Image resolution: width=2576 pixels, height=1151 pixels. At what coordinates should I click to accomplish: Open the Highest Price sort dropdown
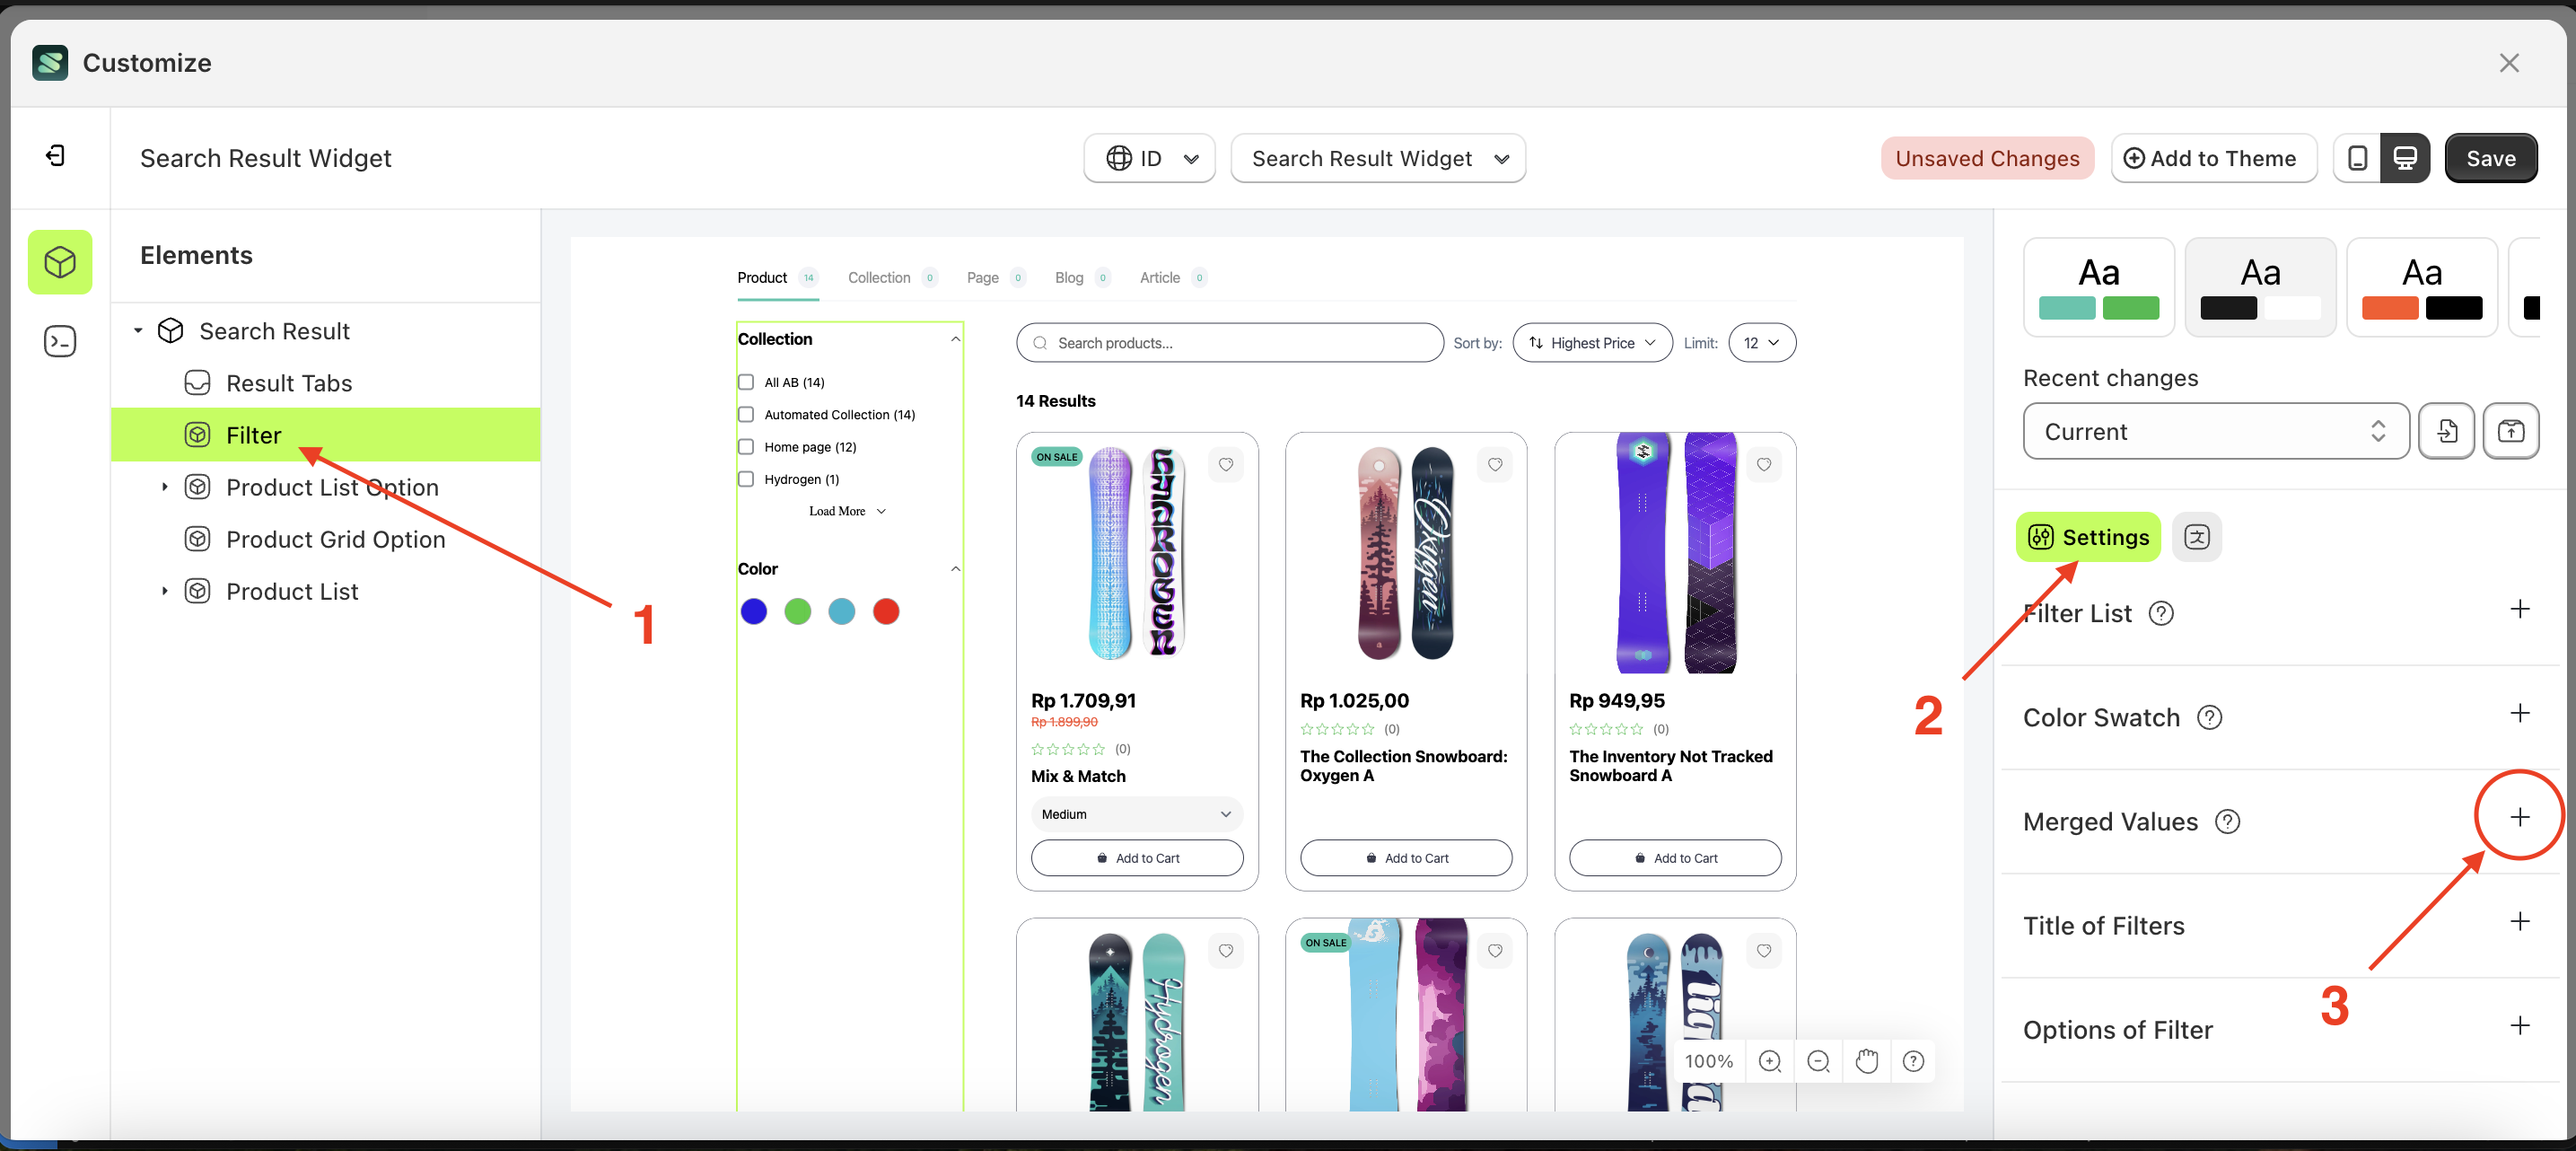tap(1592, 342)
